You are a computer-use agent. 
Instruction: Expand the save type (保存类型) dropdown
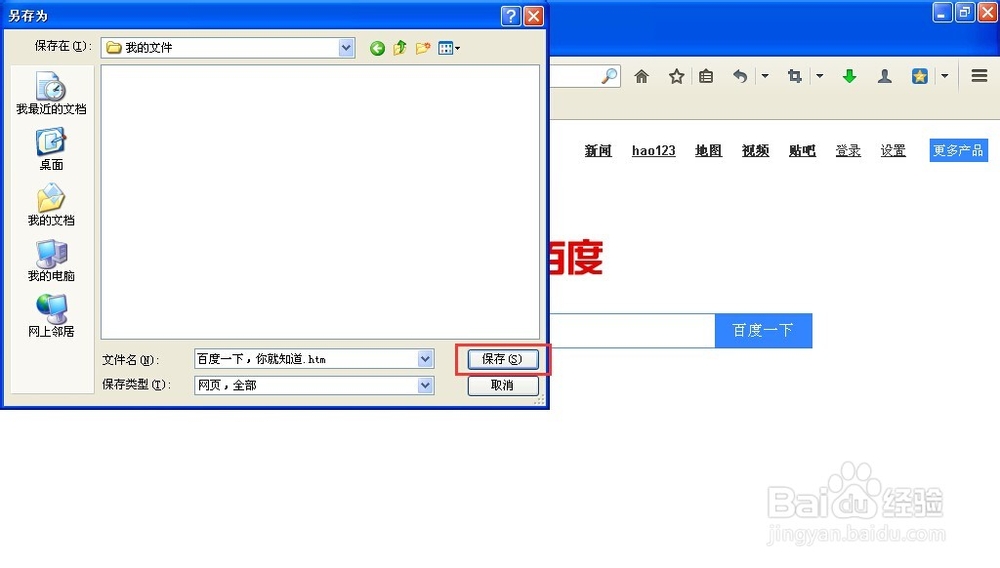(x=425, y=385)
